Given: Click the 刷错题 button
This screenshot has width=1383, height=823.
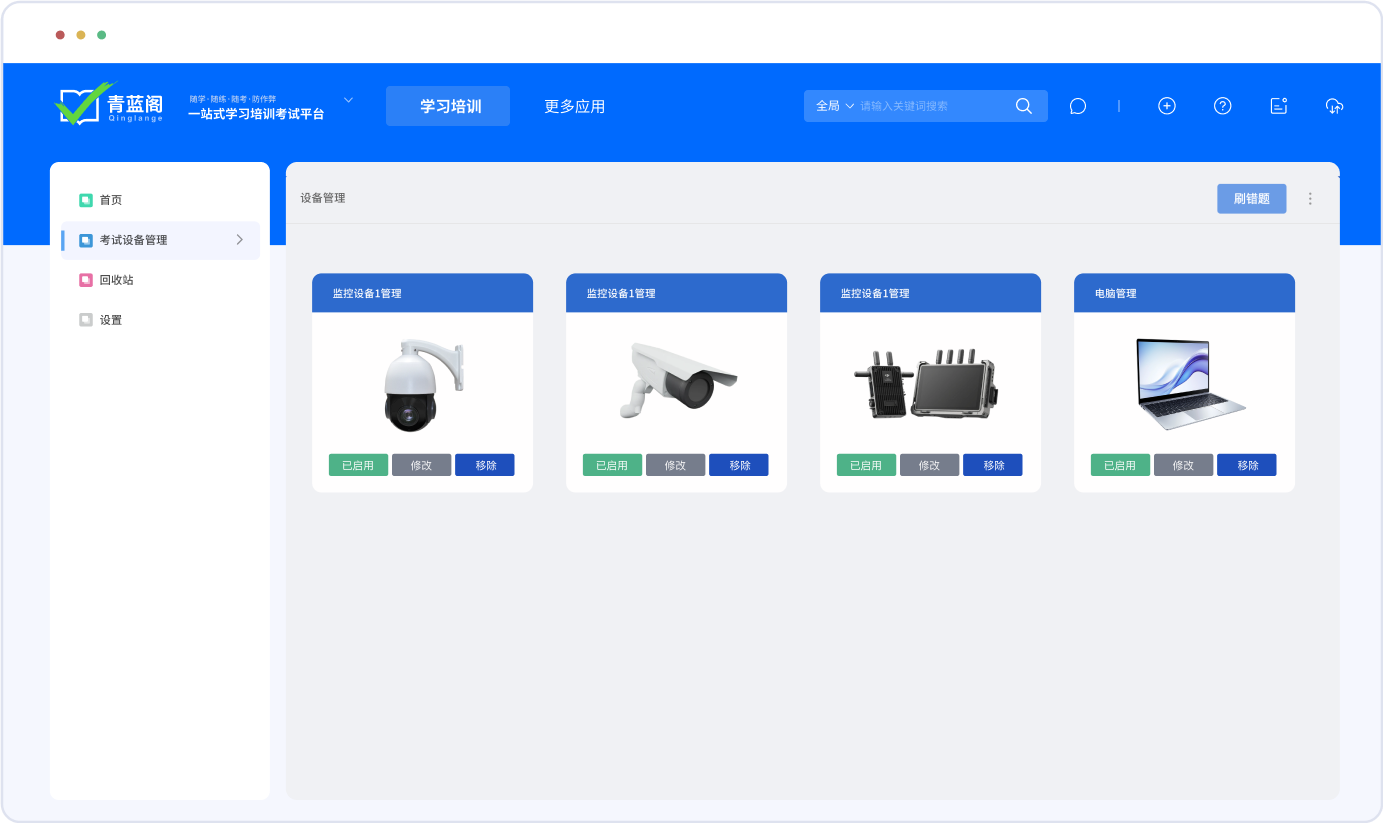Looking at the screenshot, I should click(1251, 199).
